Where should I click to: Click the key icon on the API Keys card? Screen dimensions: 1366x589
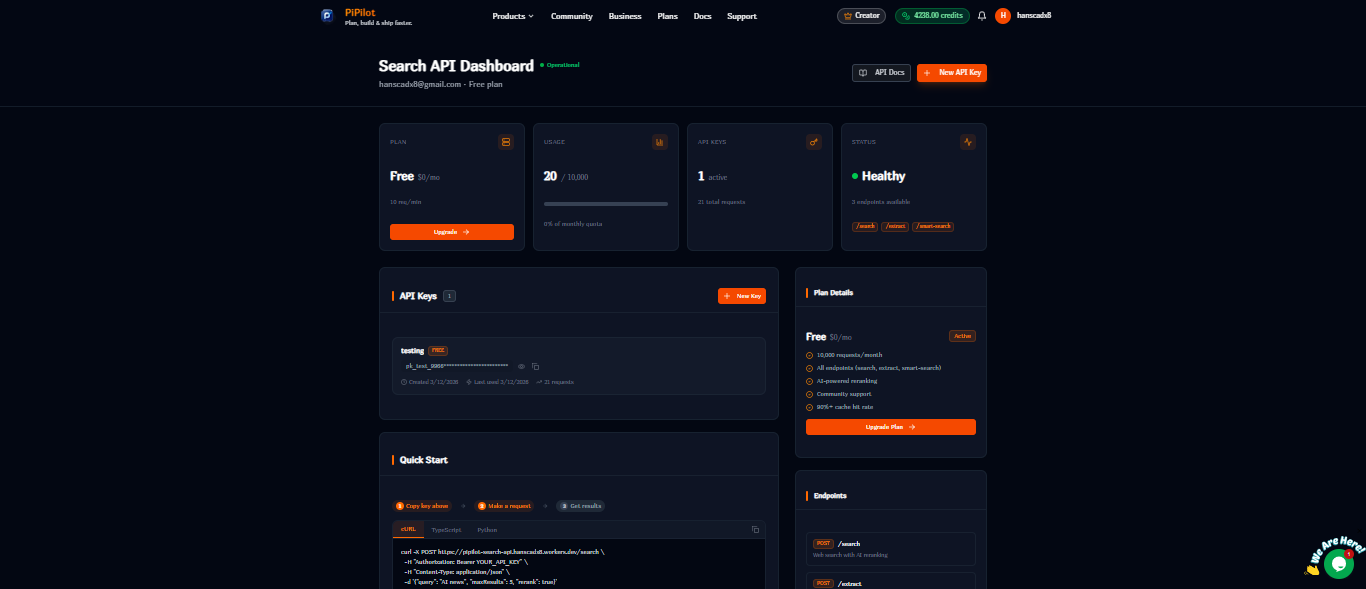pyautogui.click(x=814, y=142)
